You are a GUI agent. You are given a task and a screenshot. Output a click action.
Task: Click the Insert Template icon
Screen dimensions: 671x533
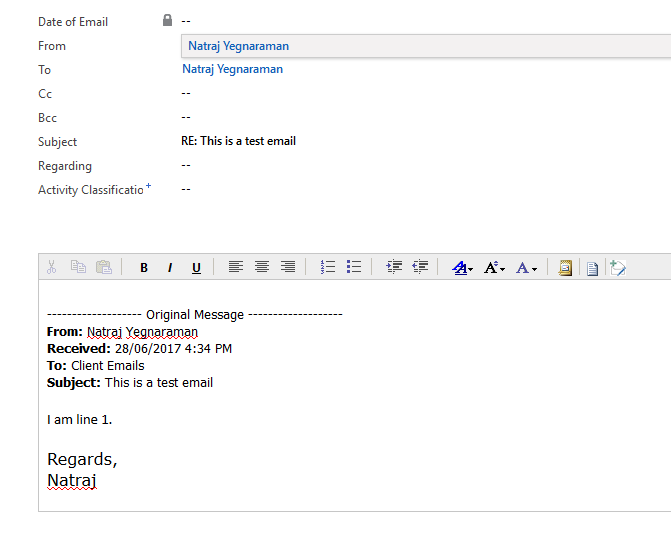(x=565, y=268)
